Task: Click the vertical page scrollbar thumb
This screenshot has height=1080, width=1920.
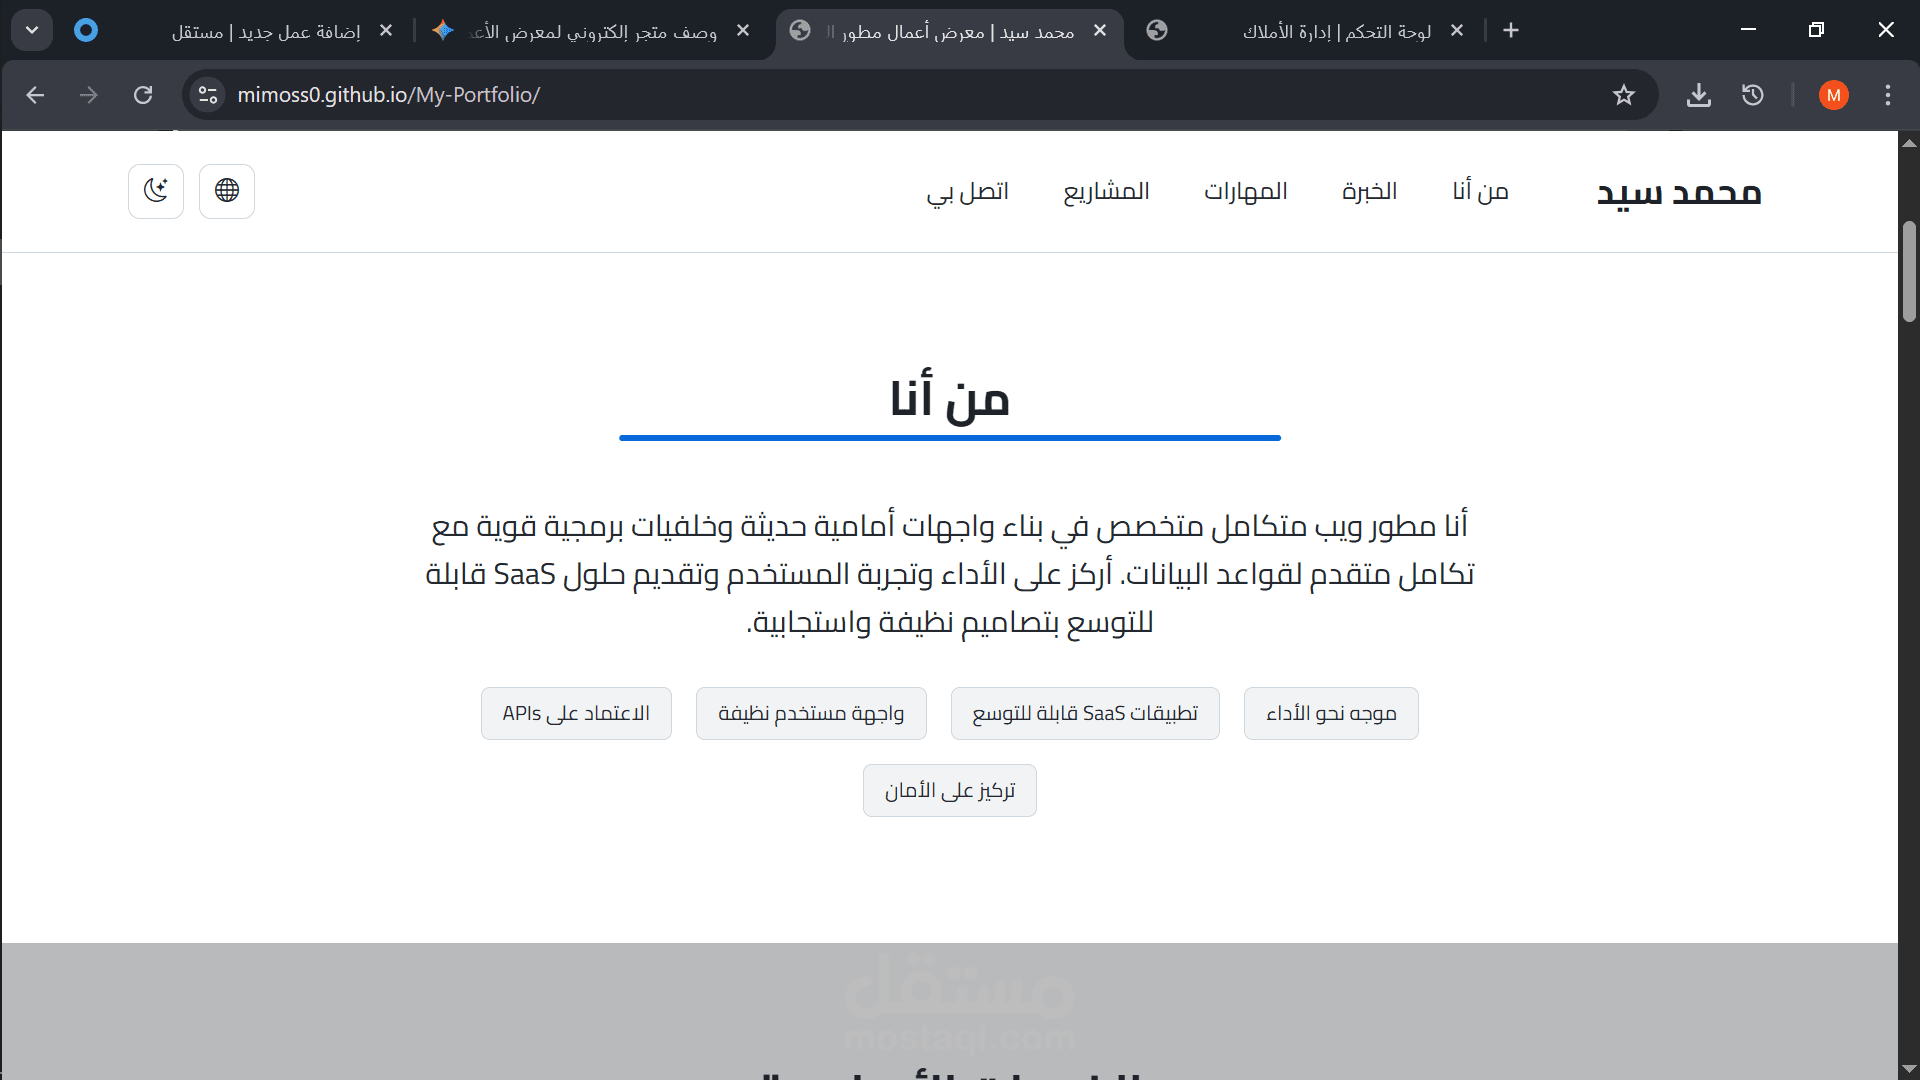Action: [1909, 272]
